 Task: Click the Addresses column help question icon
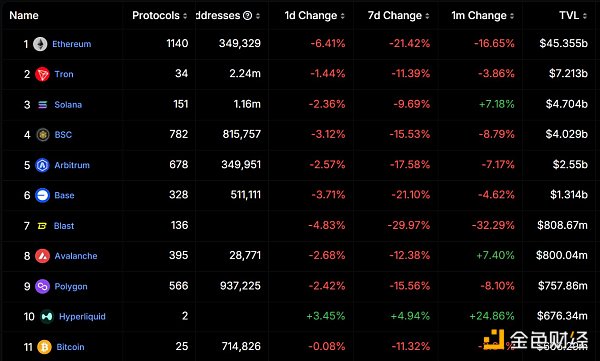pyautogui.click(x=248, y=15)
